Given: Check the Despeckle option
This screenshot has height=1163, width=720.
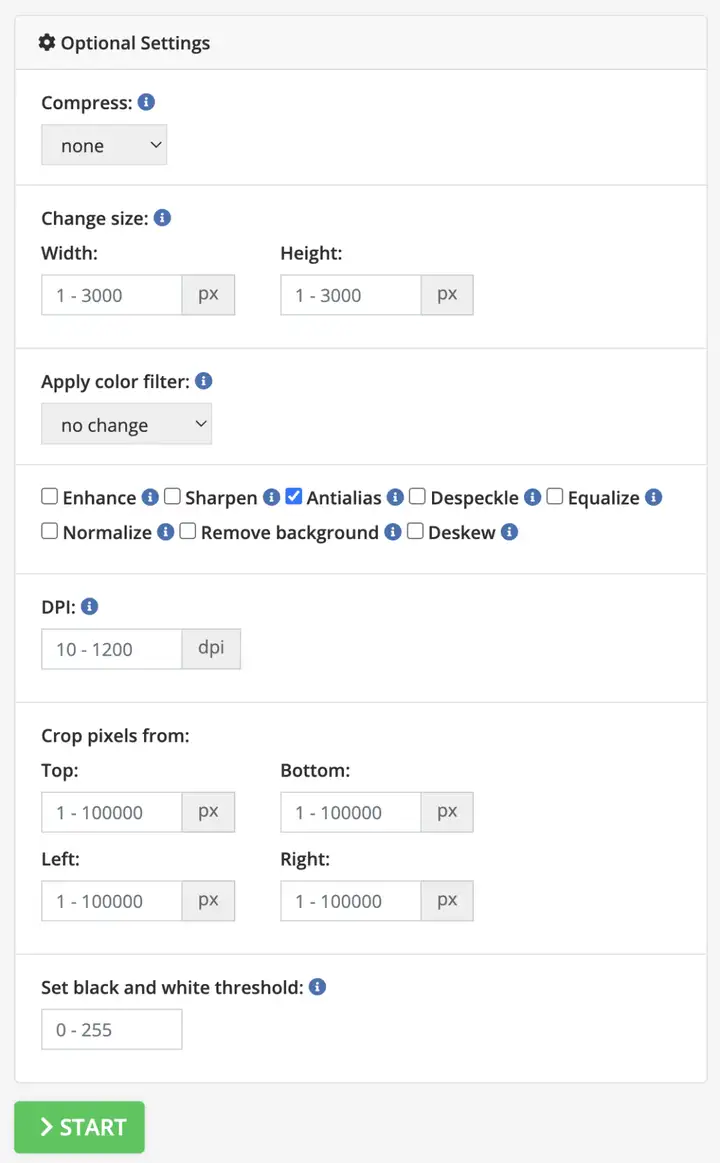Looking at the screenshot, I should pyautogui.click(x=417, y=496).
